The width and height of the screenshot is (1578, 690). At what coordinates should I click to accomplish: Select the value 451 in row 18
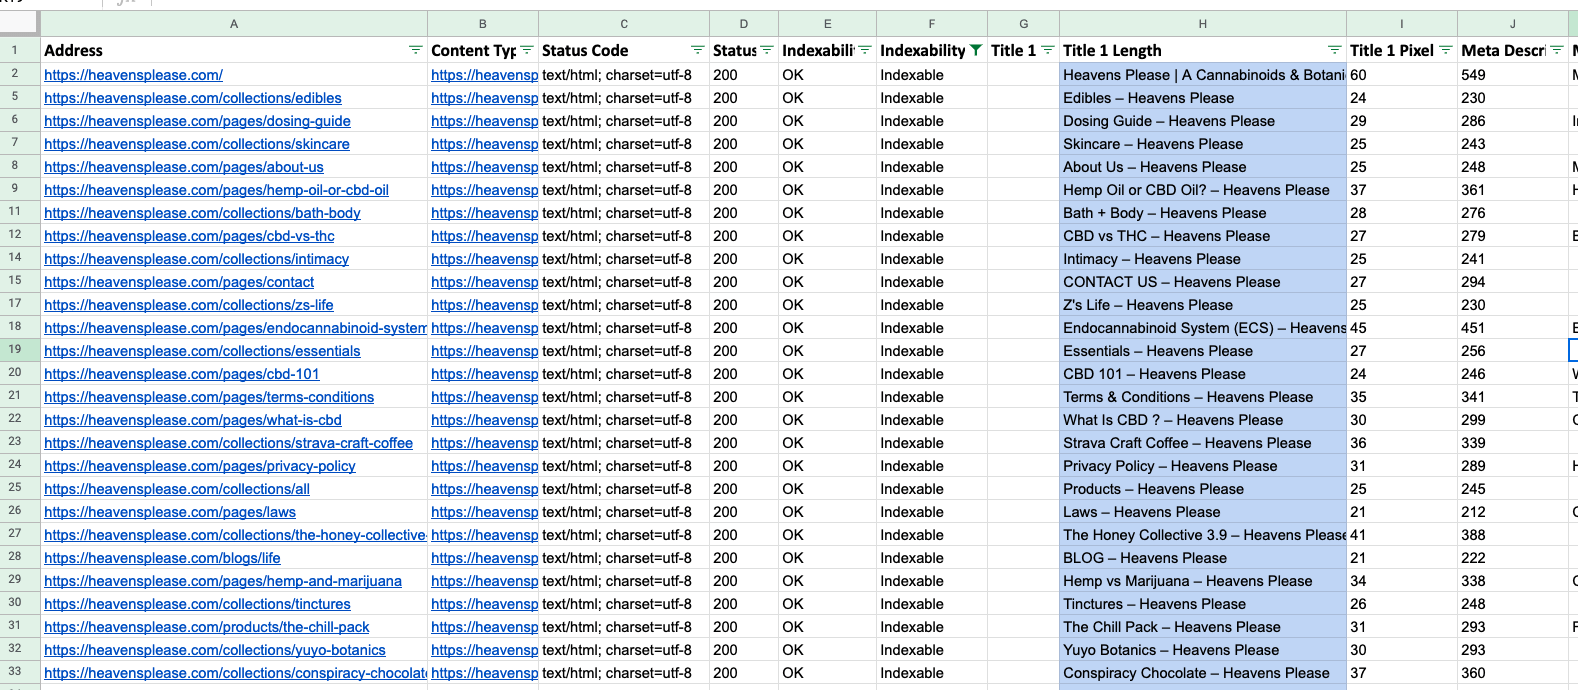(x=1513, y=328)
